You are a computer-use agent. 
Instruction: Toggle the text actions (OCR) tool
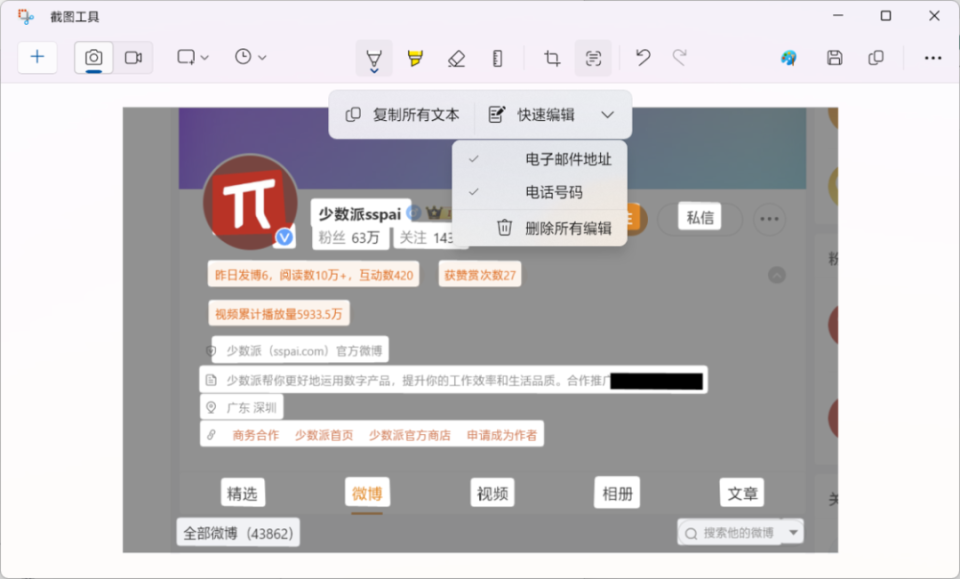[593, 57]
